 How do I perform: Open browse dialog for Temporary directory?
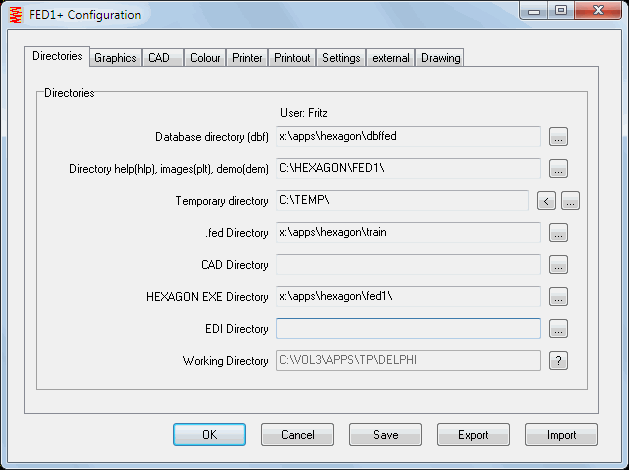tap(571, 201)
